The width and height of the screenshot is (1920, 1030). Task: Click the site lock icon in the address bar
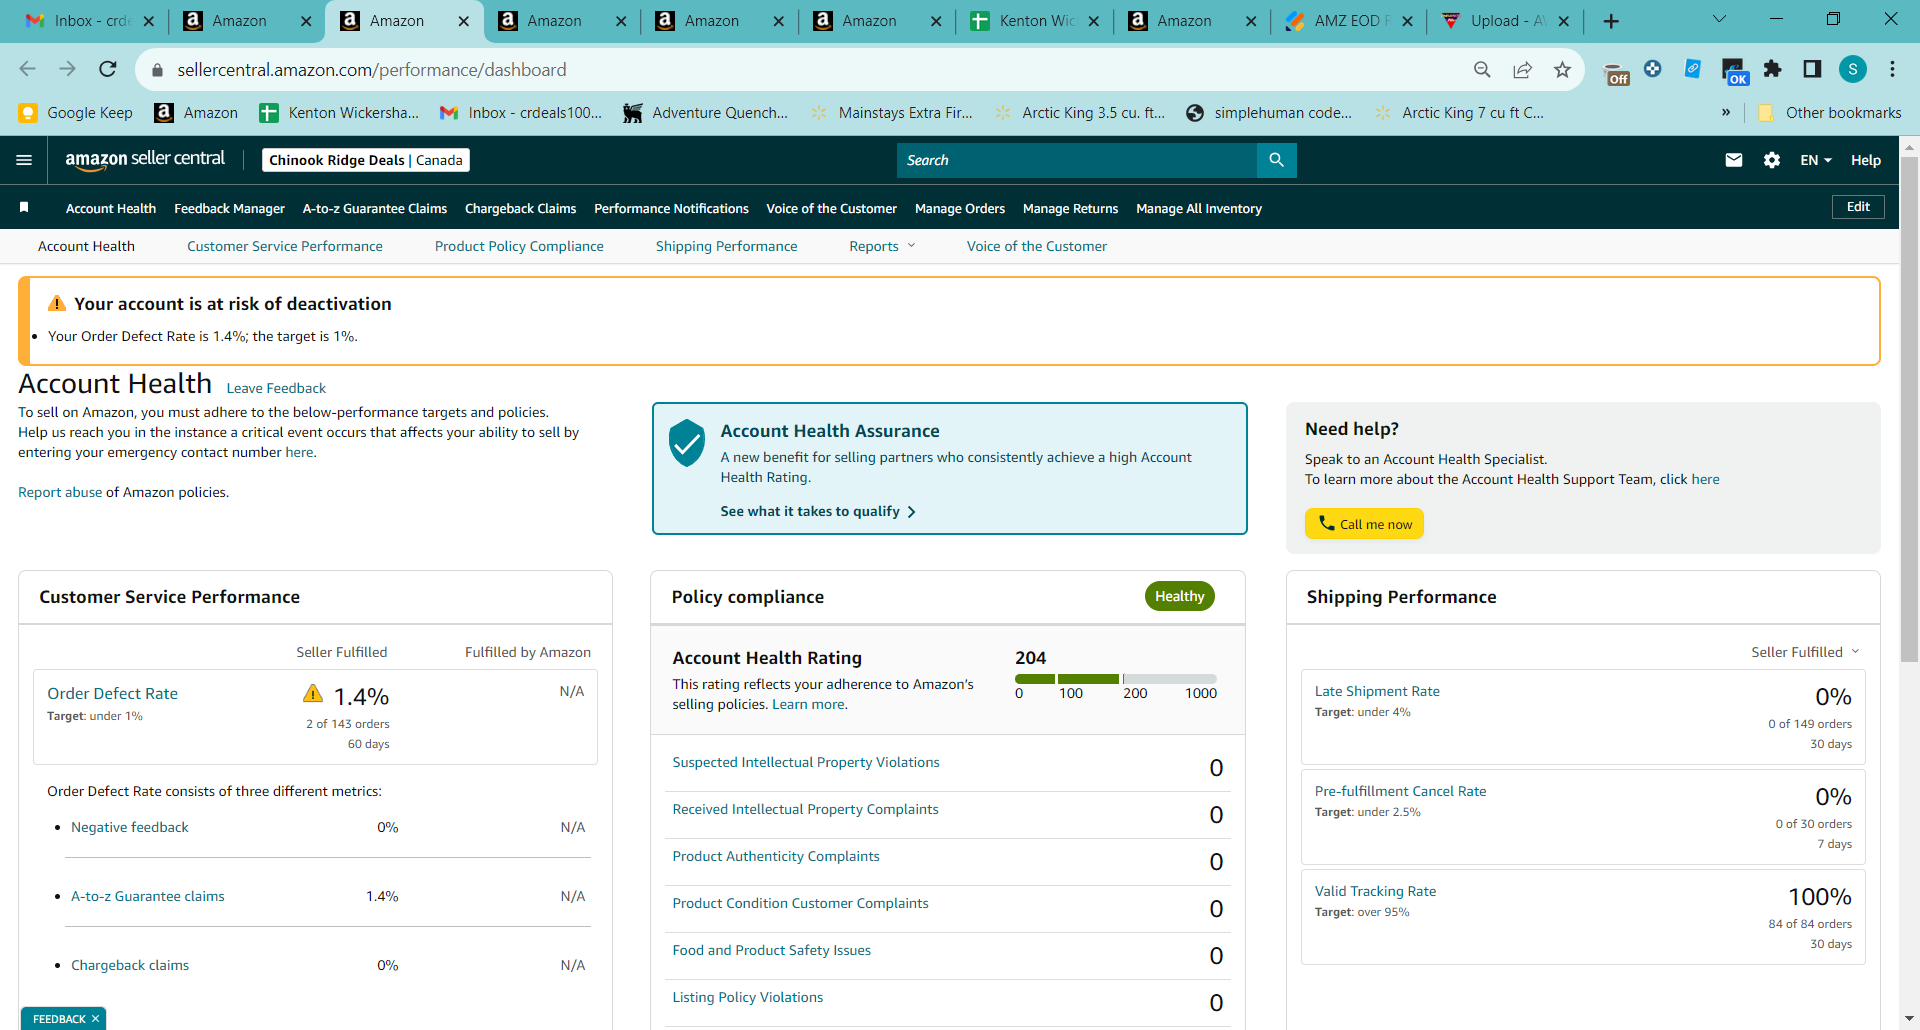[x=156, y=70]
